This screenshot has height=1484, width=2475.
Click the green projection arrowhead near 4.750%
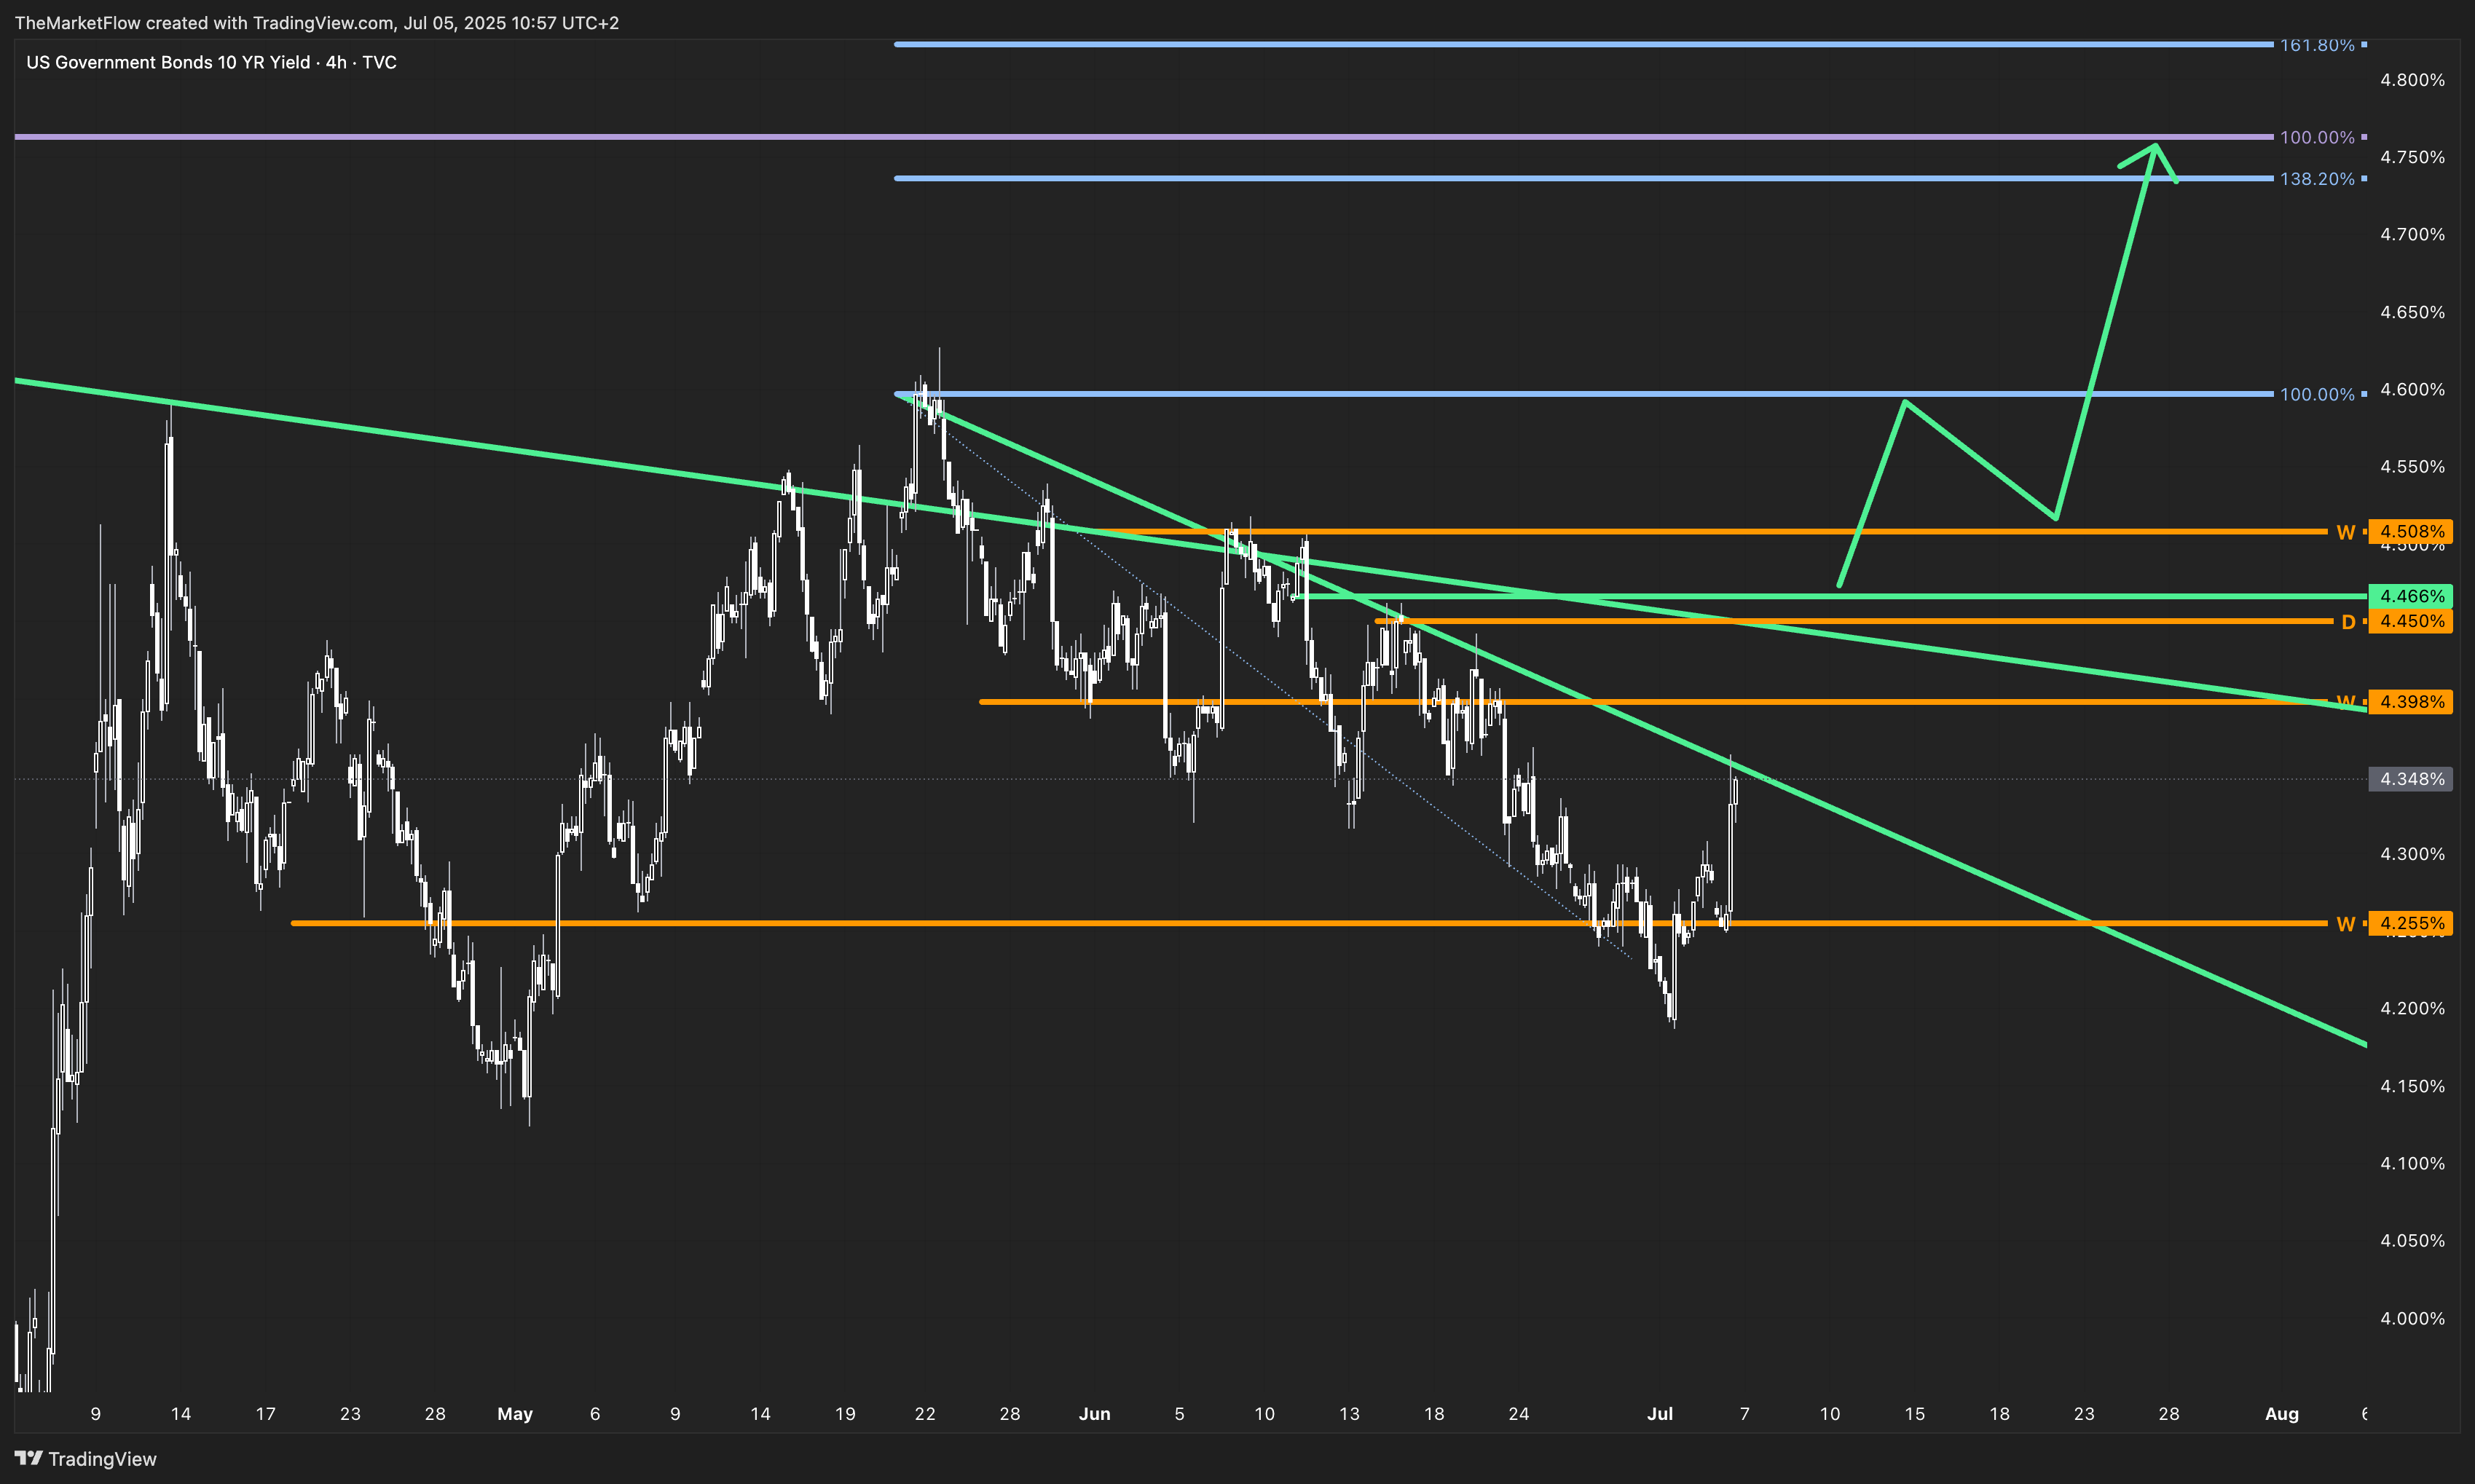pos(2155,149)
